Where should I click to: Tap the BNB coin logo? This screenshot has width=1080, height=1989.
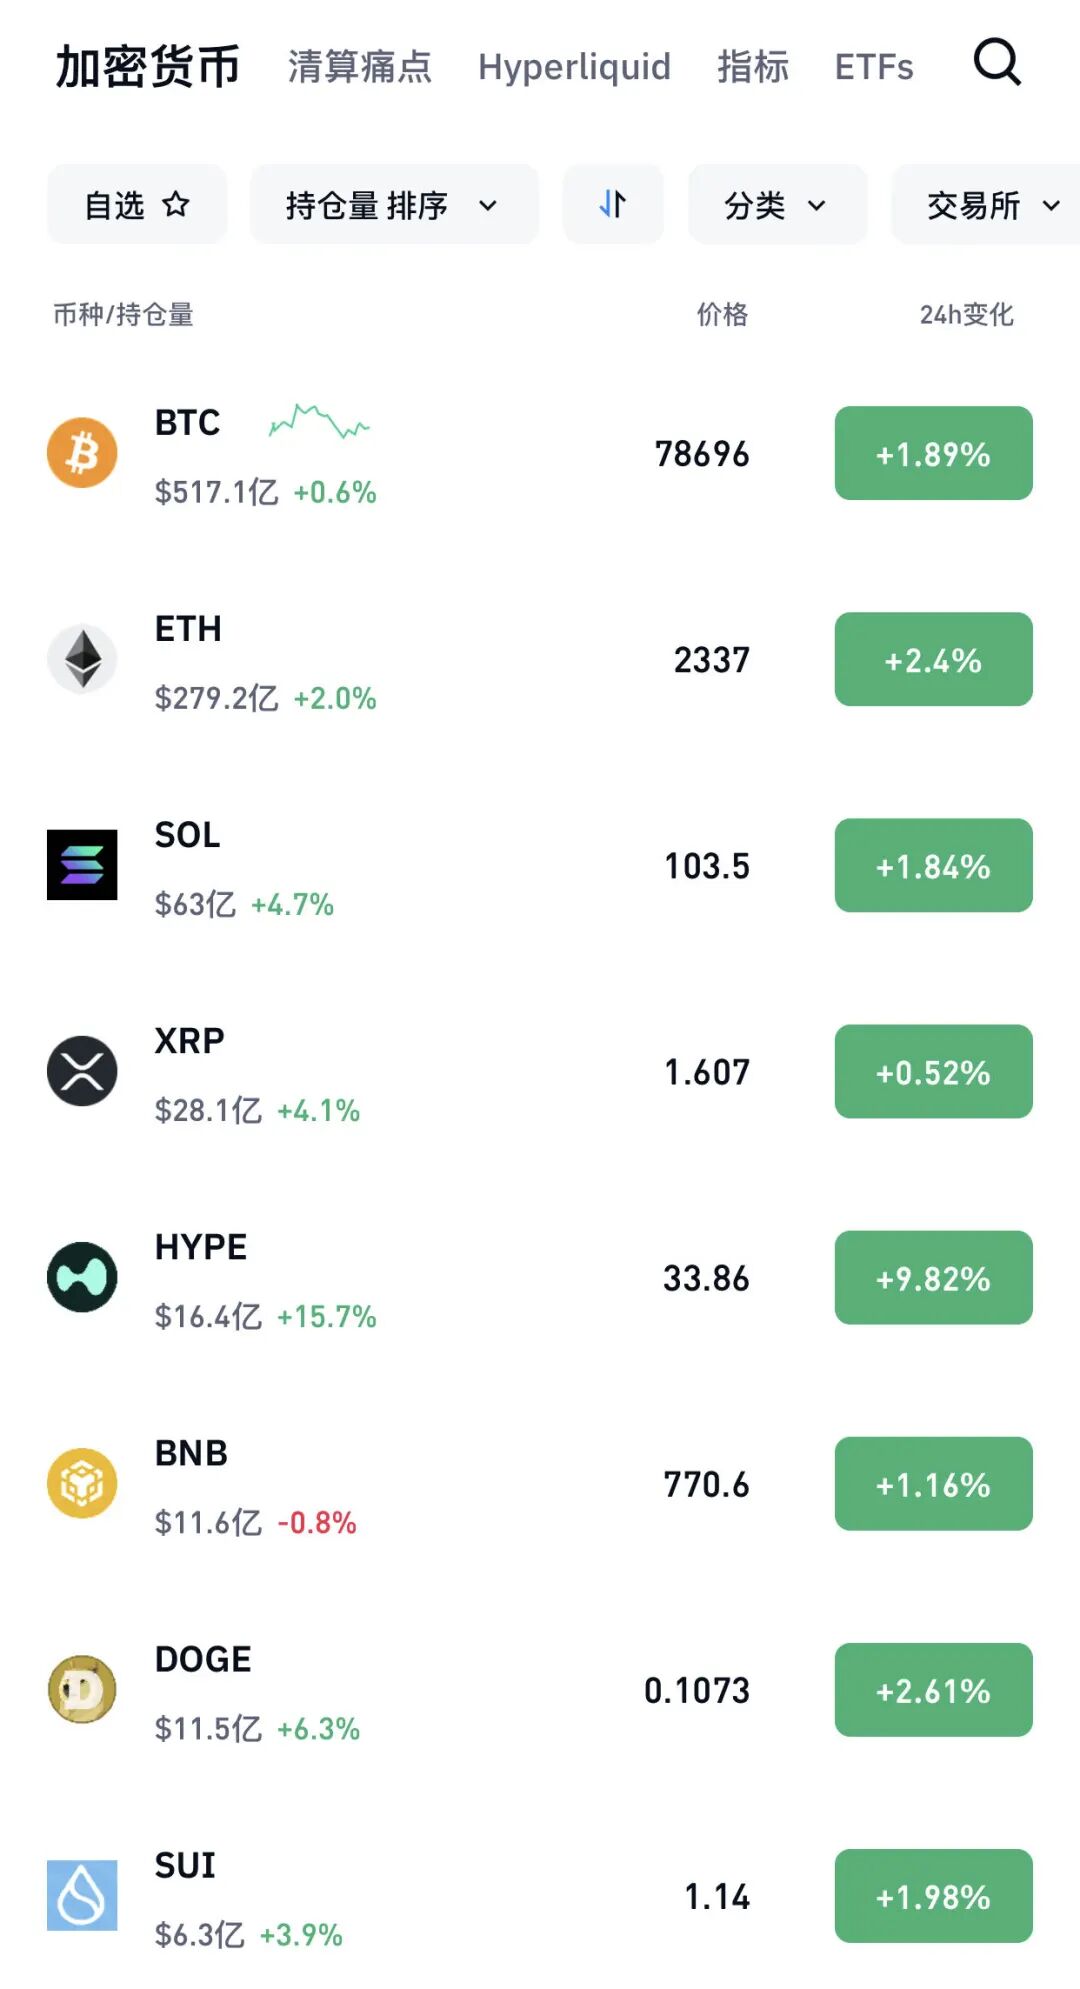pyautogui.click(x=82, y=1483)
